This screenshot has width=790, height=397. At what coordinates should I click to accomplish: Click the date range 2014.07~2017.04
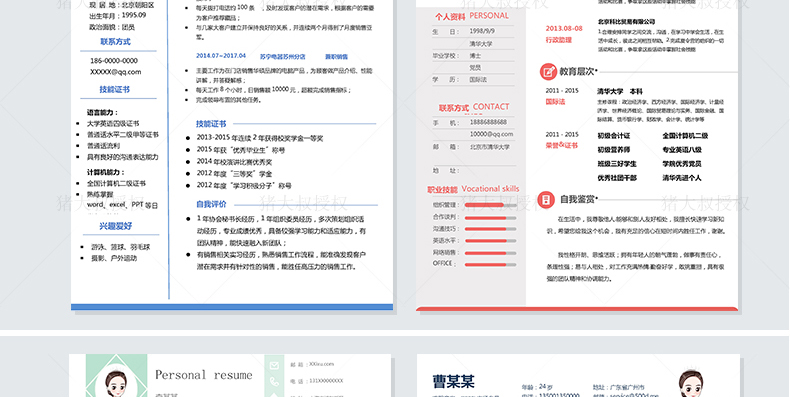[221, 56]
